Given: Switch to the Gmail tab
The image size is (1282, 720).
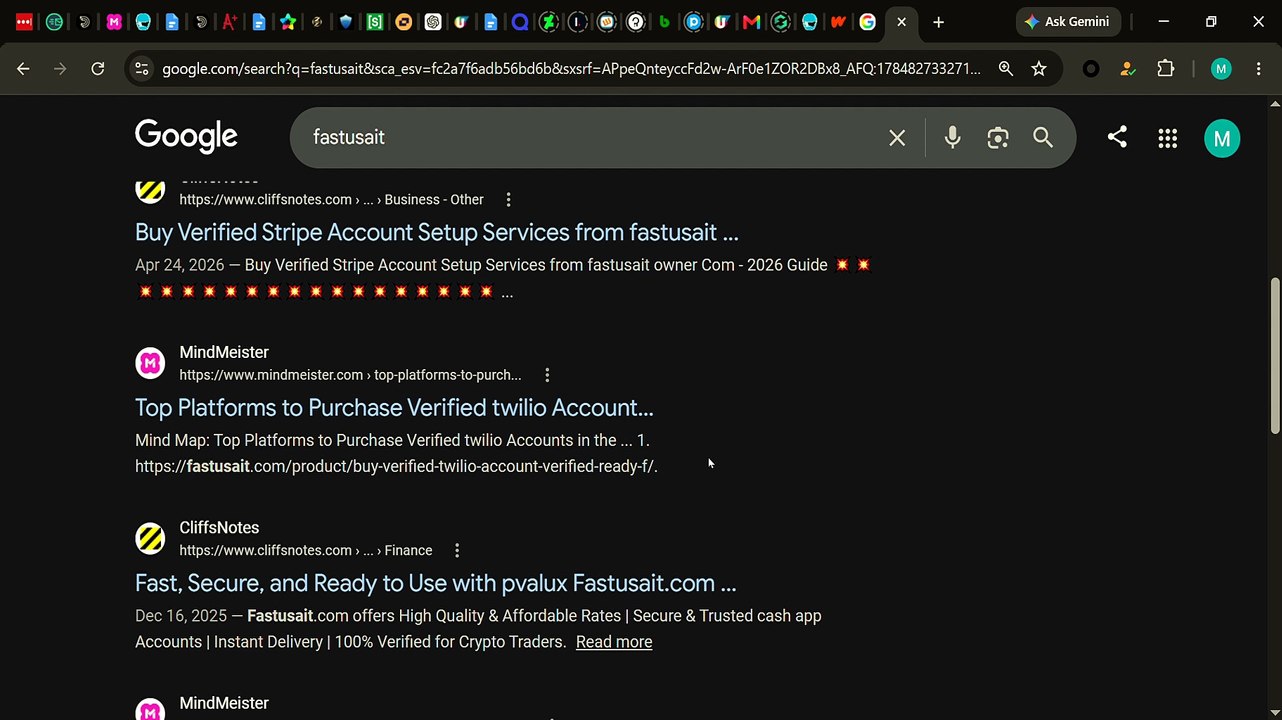Looking at the screenshot, I should (751, 22).
